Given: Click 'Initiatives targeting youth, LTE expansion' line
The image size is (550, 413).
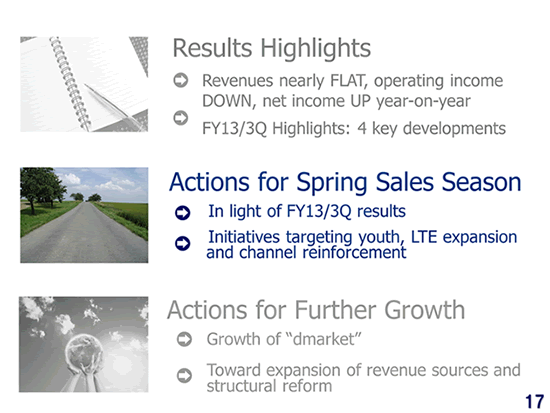Looking at the screenshot, I should pos(363,237).
